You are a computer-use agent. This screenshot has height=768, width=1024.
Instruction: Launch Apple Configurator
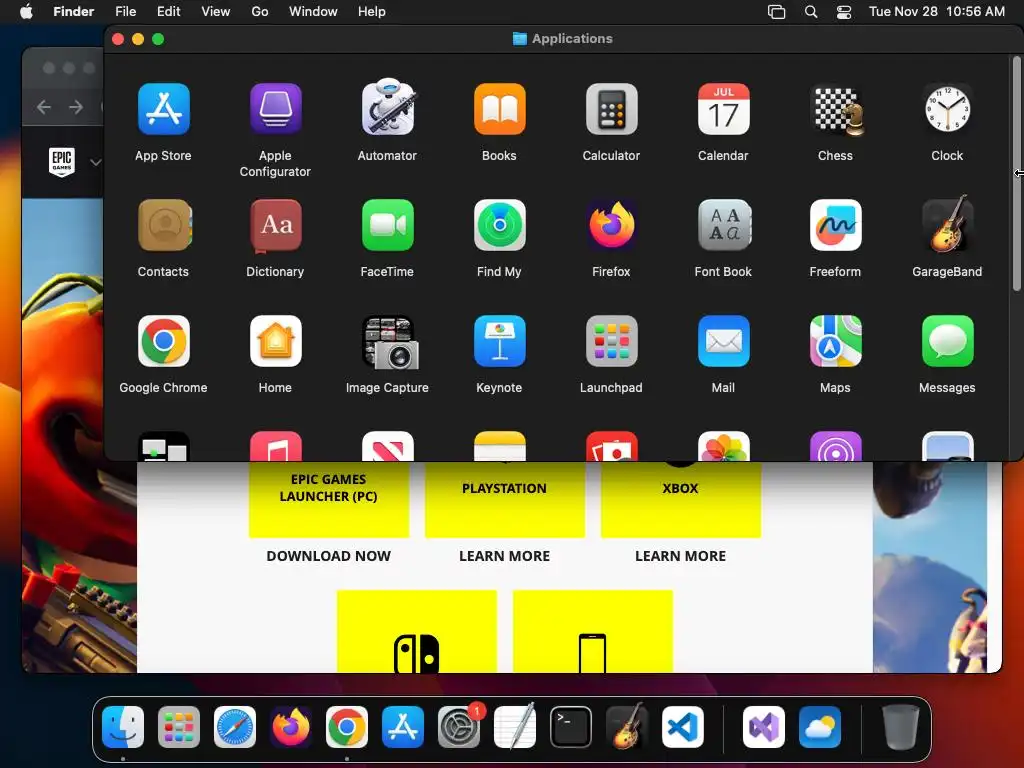click(275, 109)
